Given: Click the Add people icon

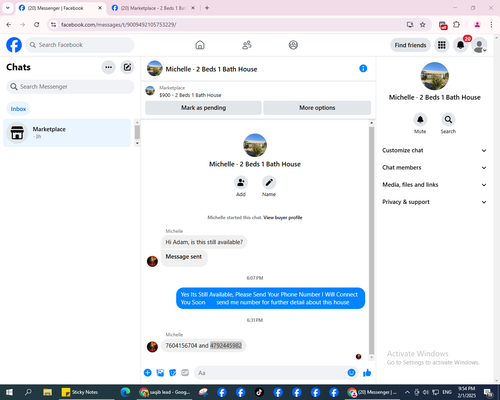Looking at the screenshot, I should point(241,183).
